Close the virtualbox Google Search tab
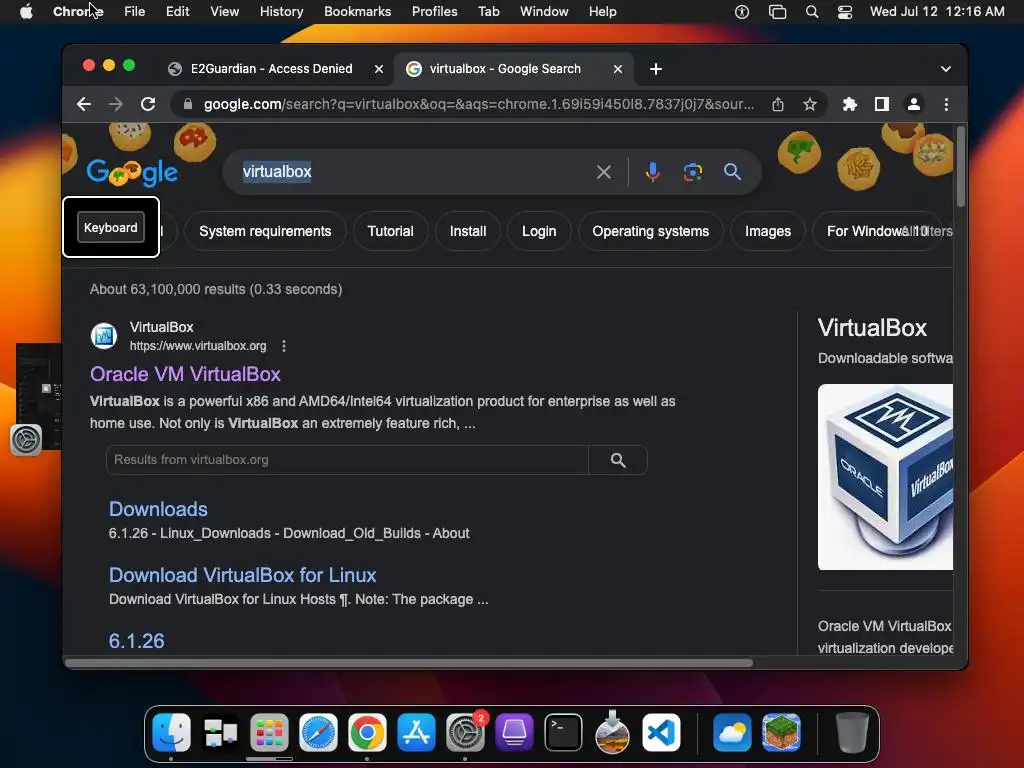 point(618,69)
